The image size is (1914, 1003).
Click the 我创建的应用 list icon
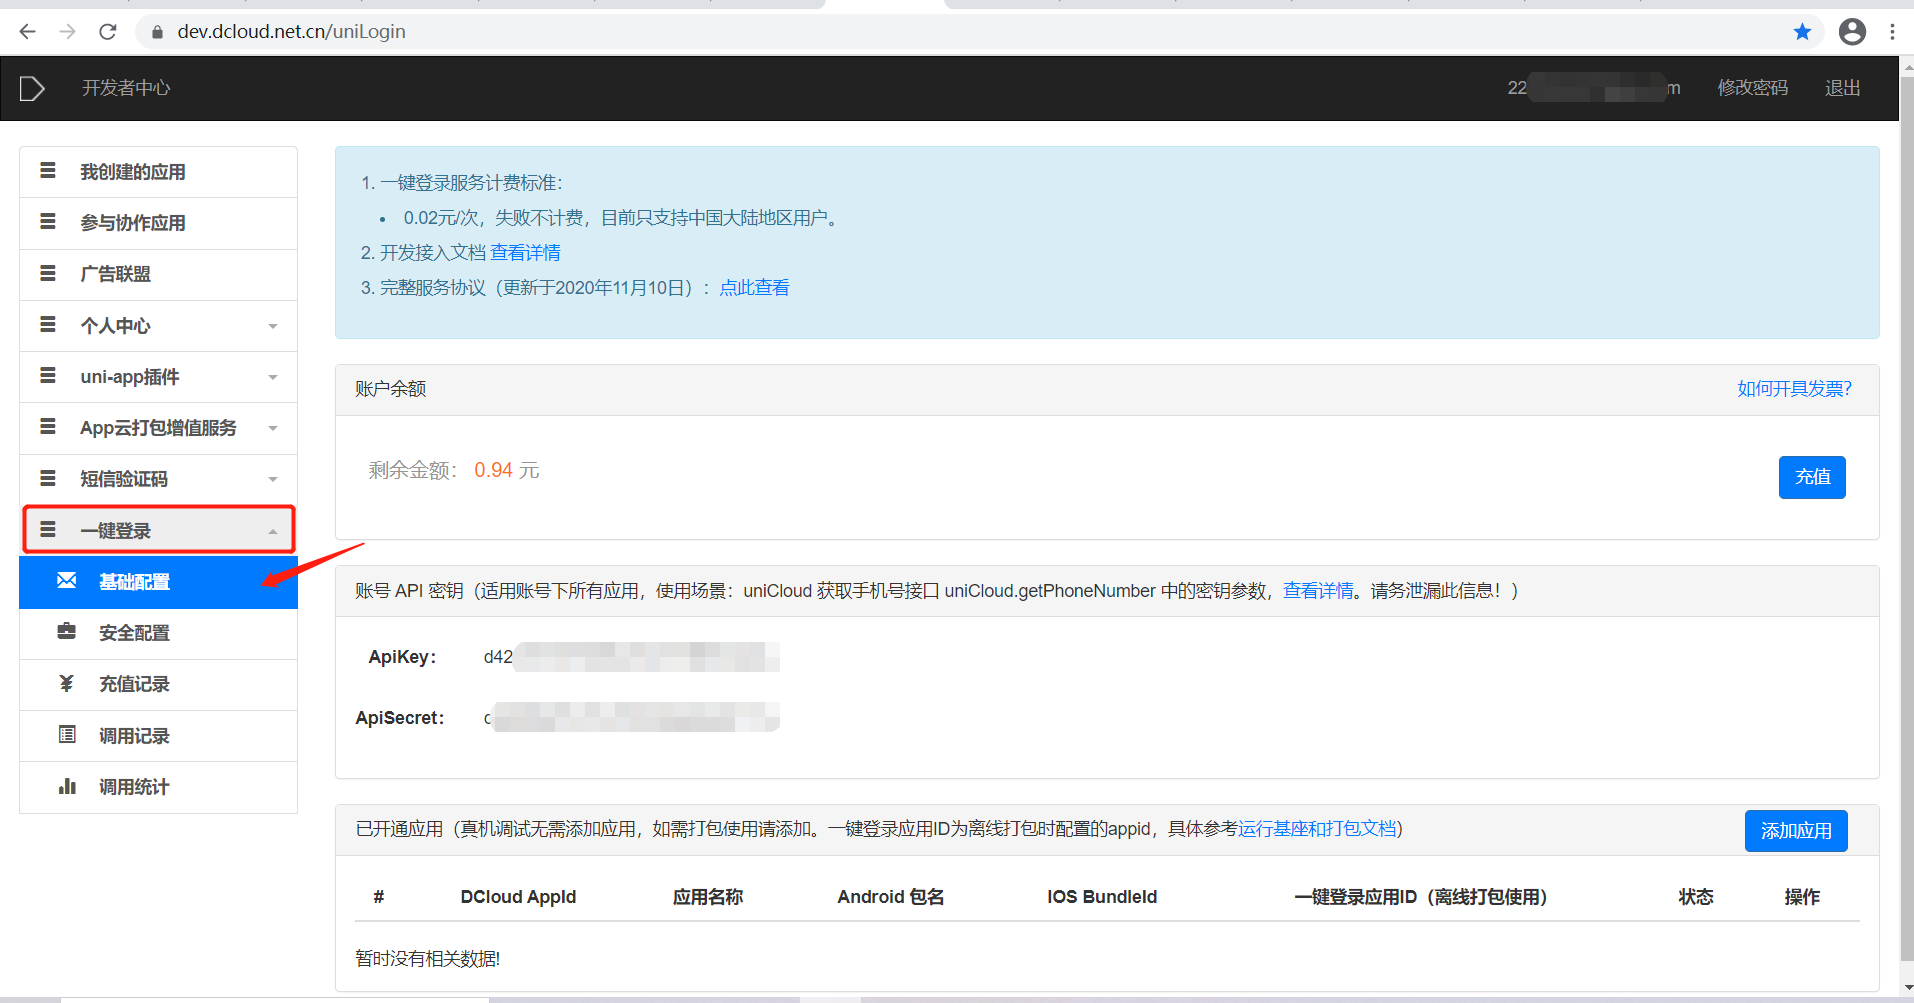pyautogui.click(x=48, y=170)
